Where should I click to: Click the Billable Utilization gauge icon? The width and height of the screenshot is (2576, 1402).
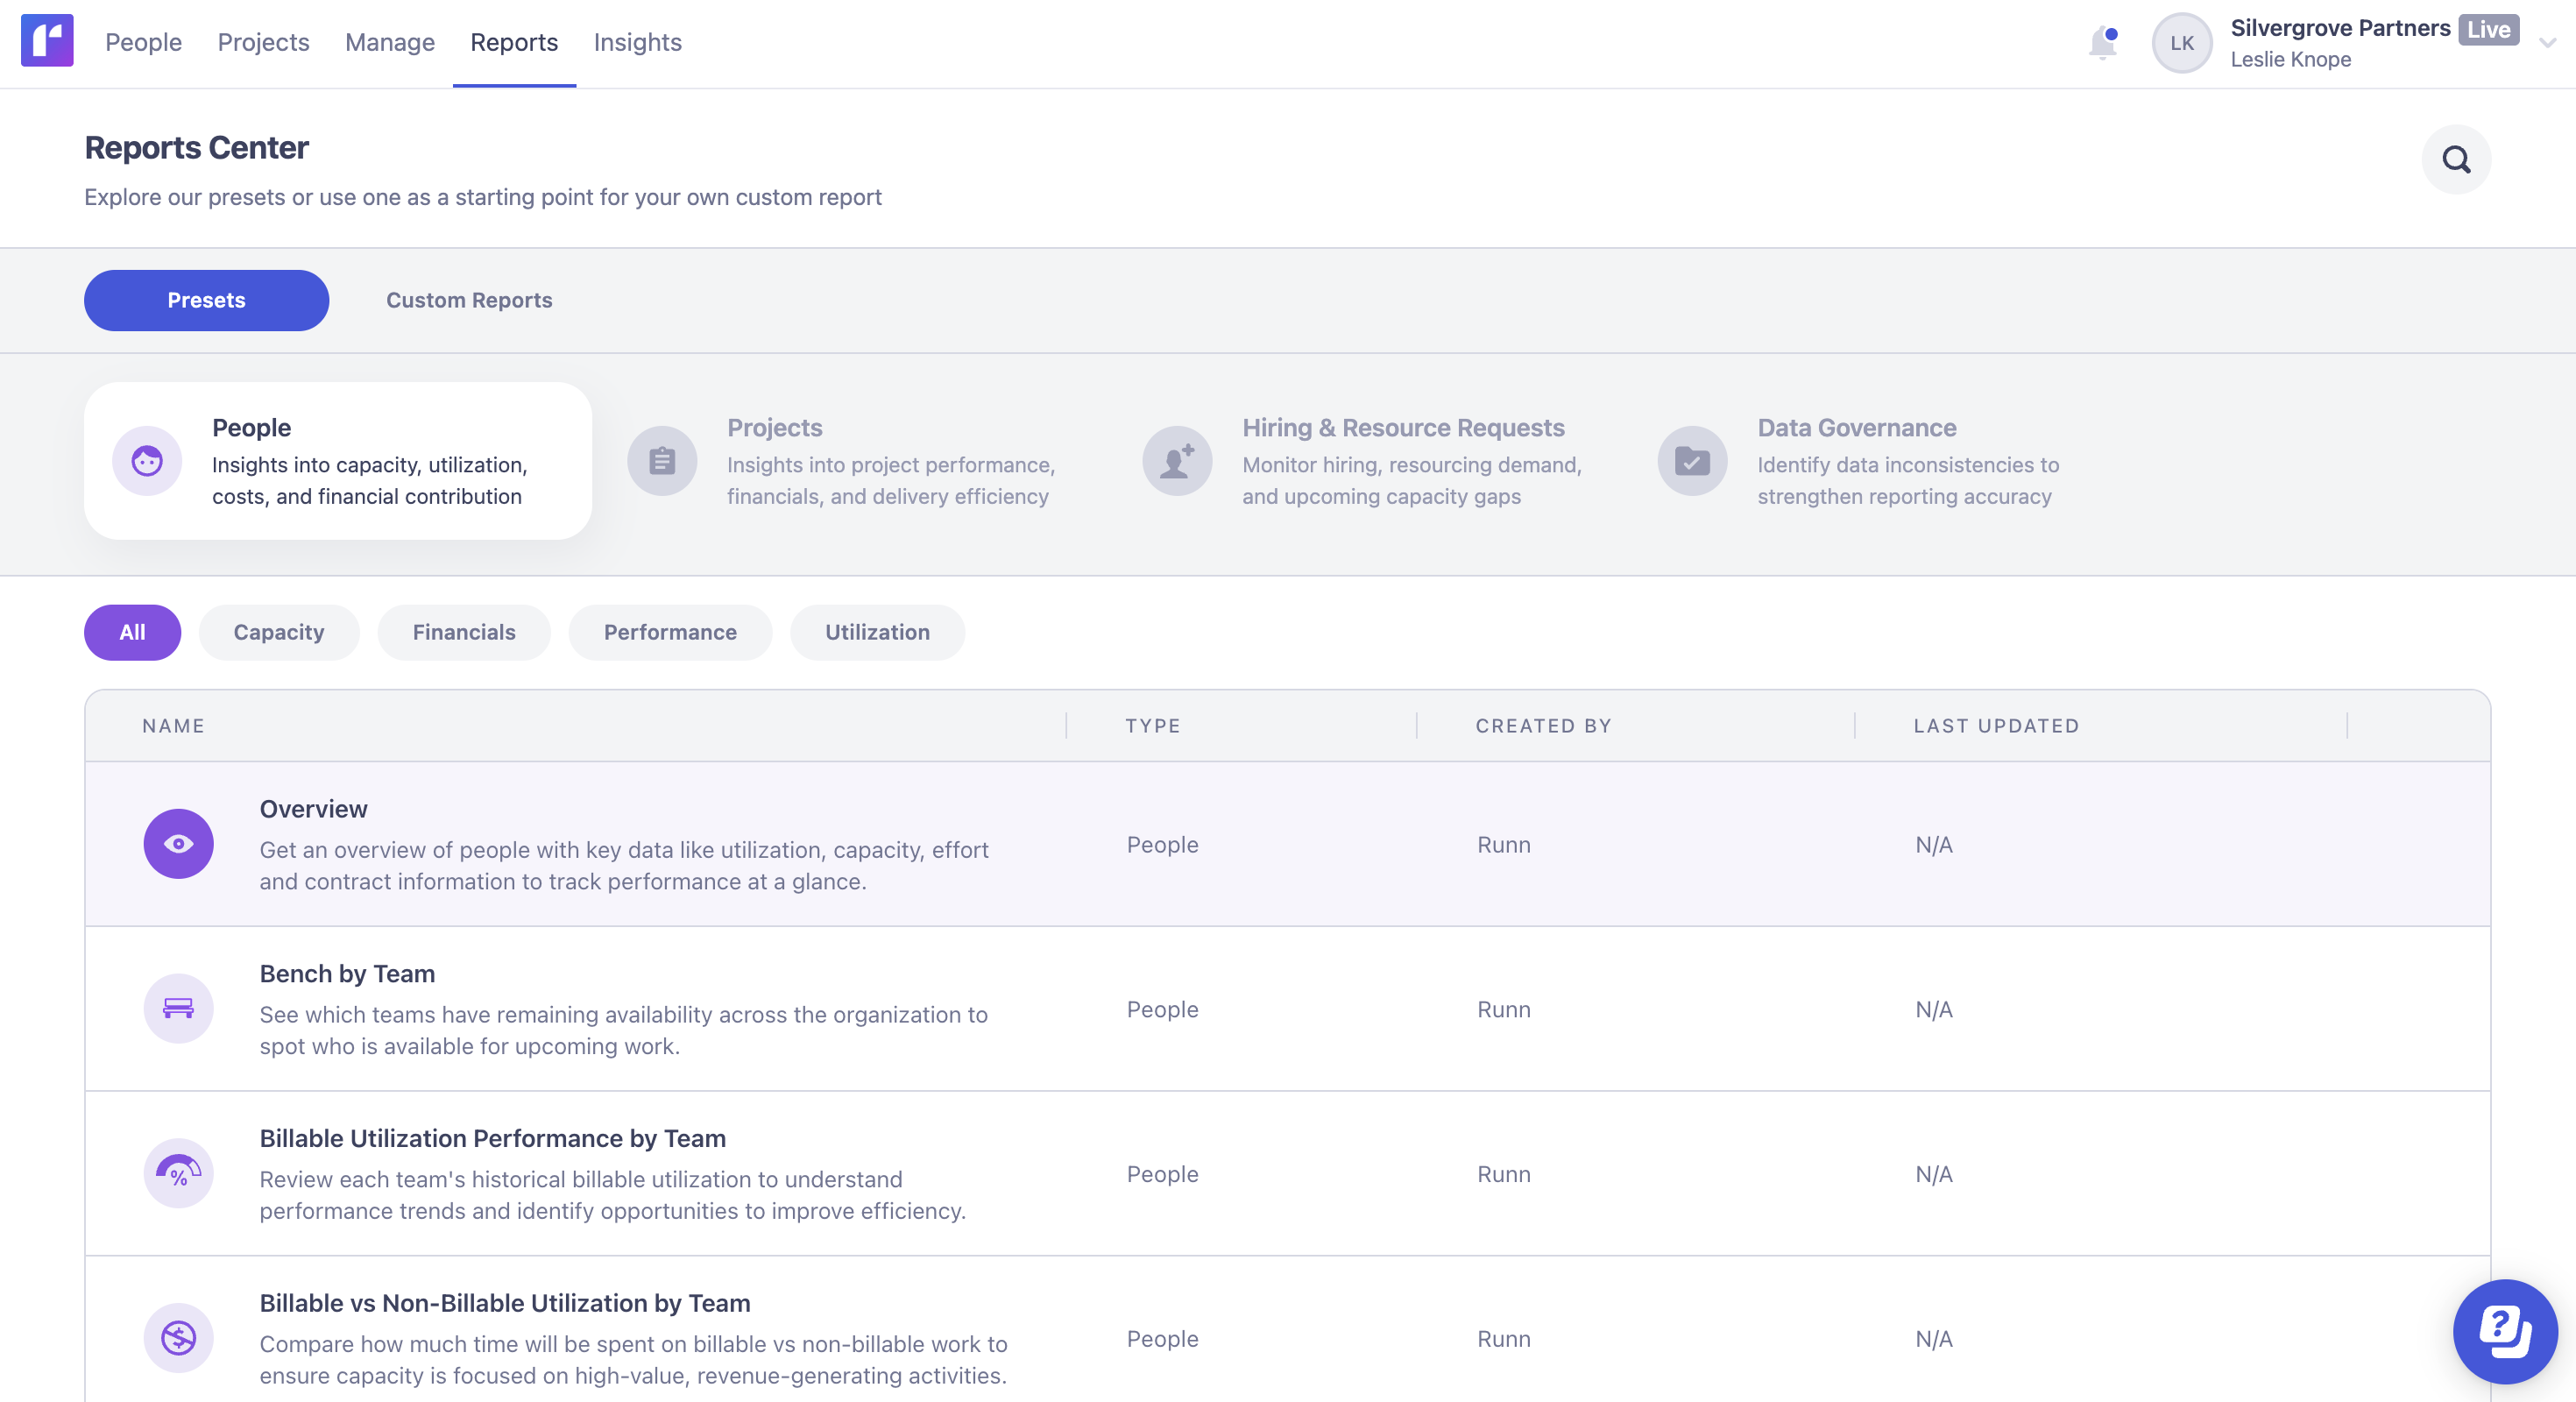click(x=178, y=1173)
